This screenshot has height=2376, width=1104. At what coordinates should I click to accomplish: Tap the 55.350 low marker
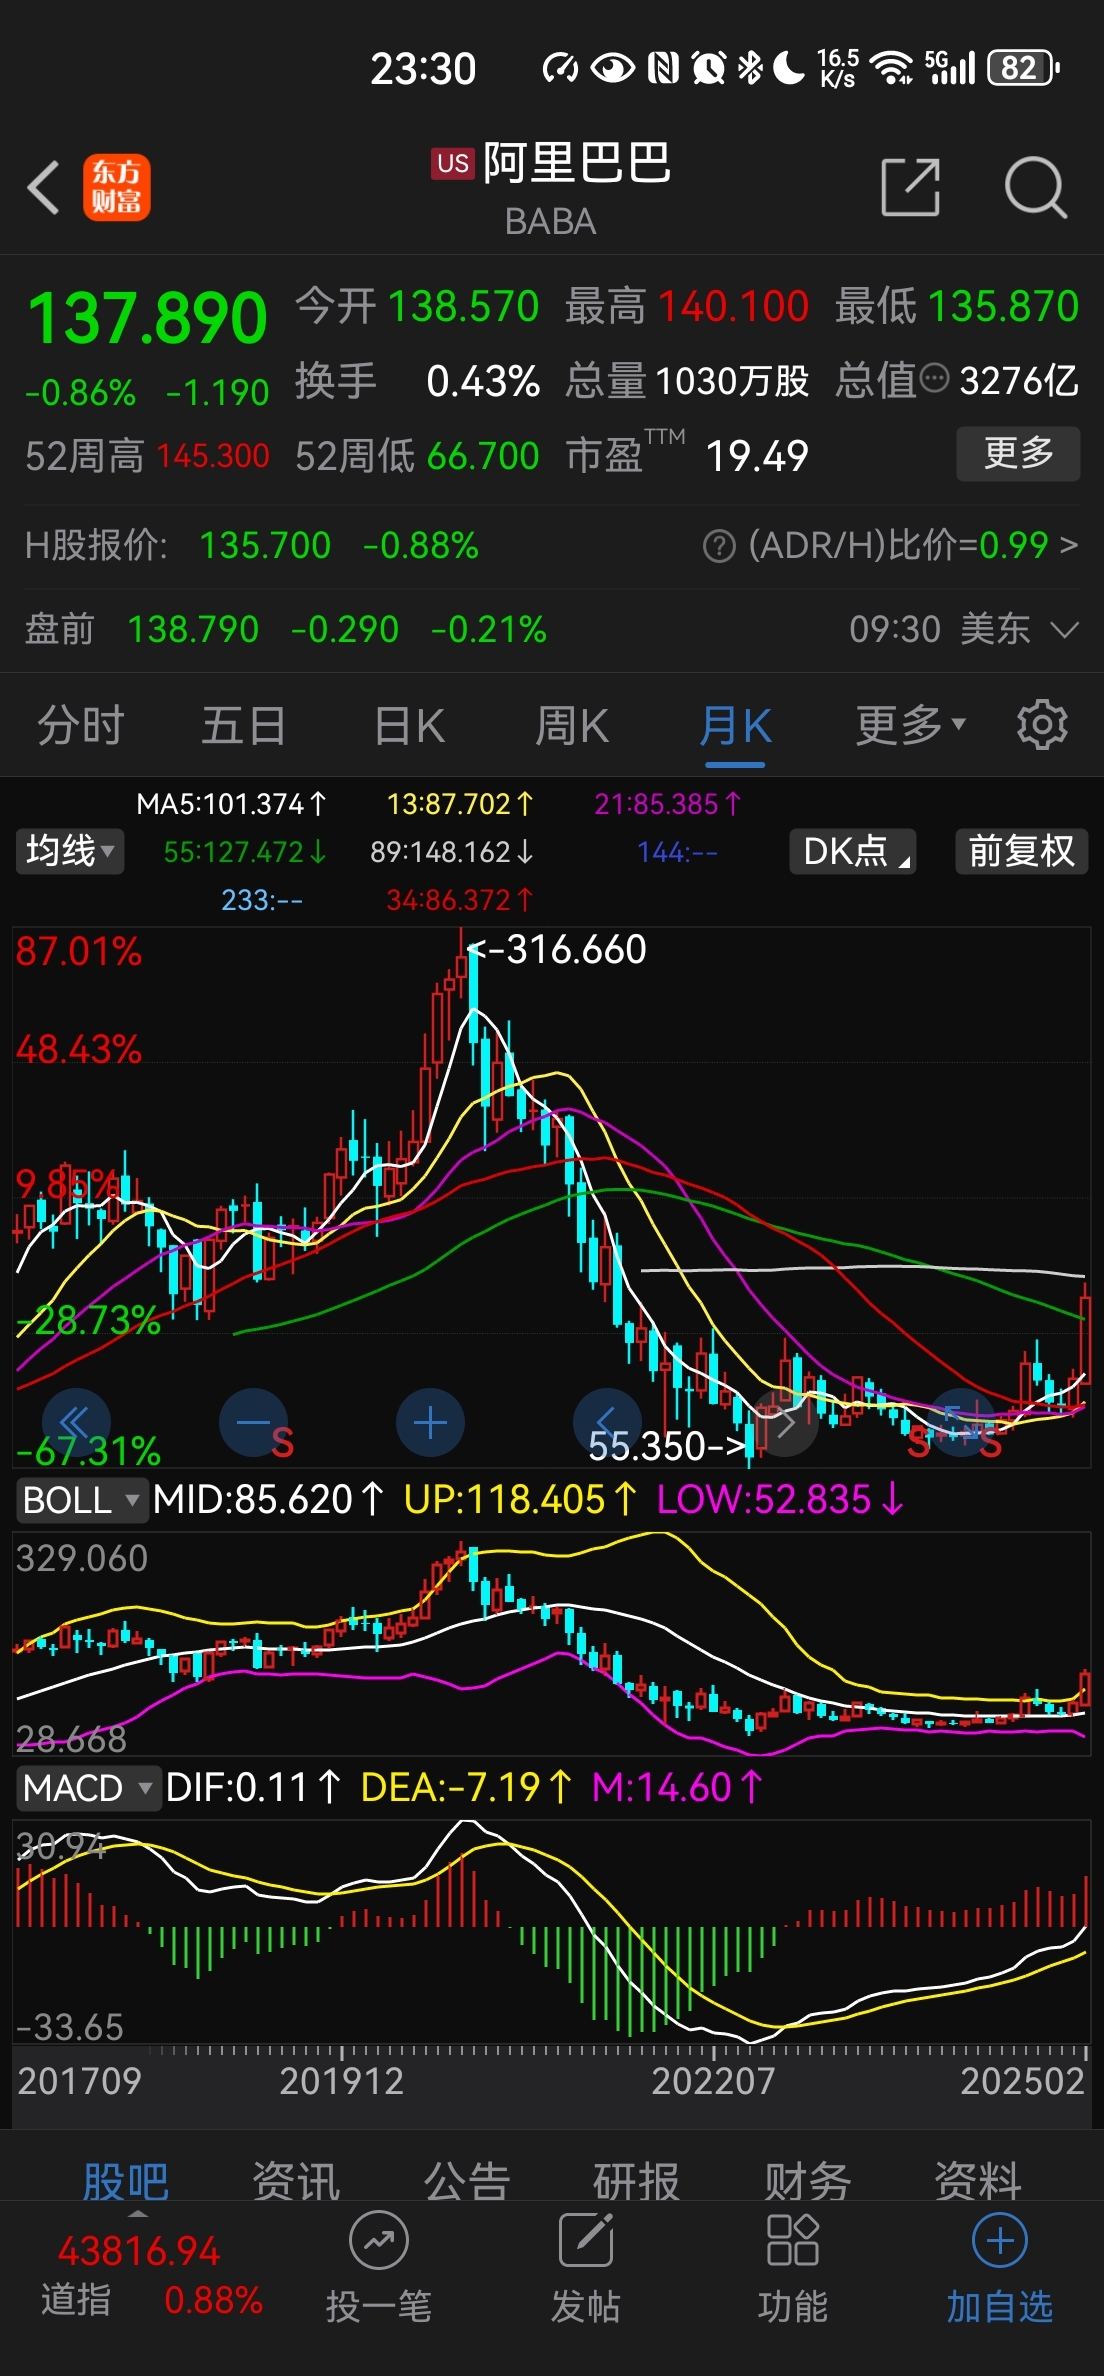click(x=667, y=1446)
